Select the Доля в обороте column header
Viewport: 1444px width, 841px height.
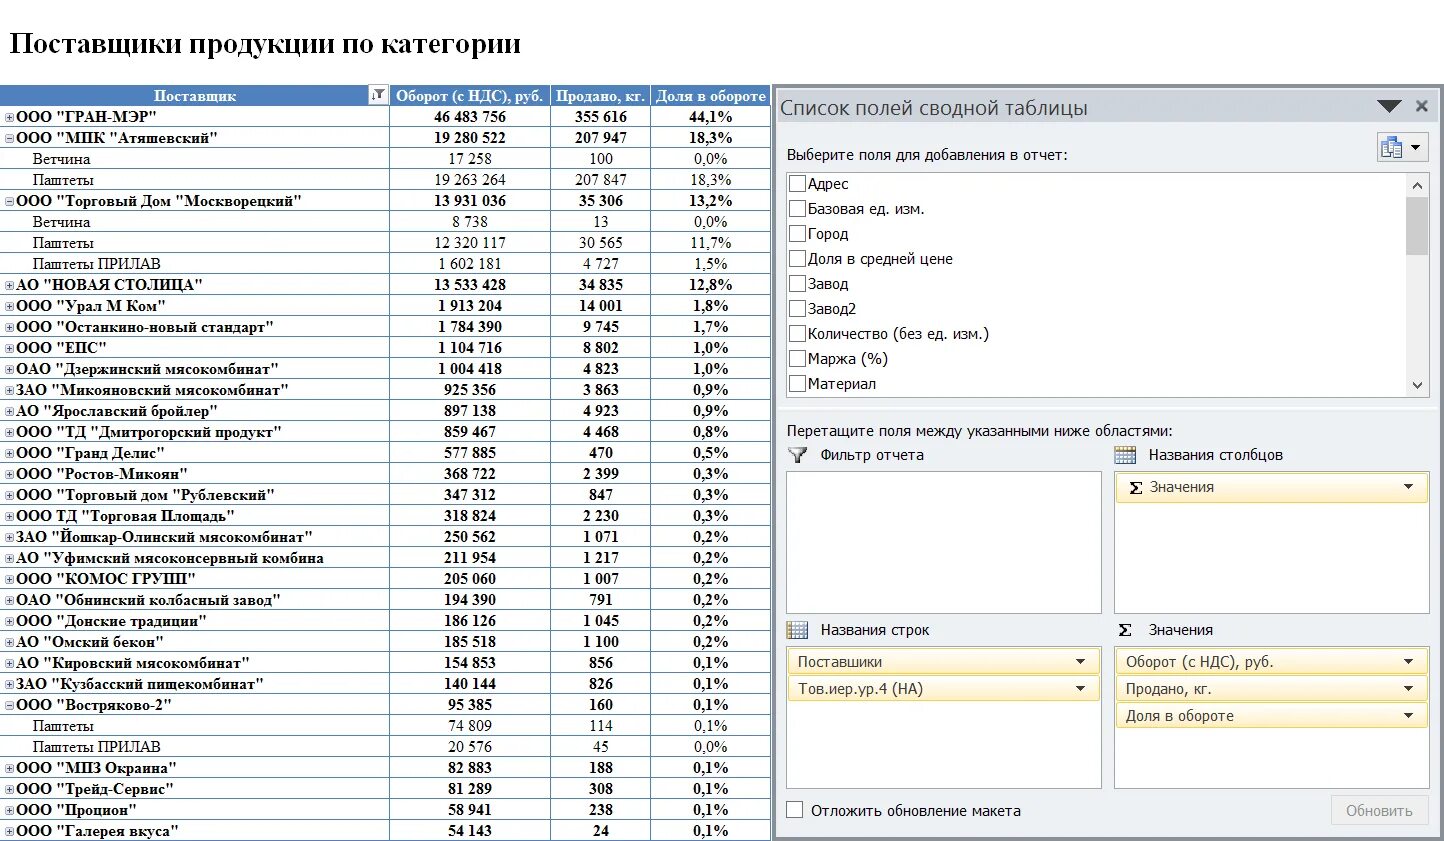click(x=711, y=96)
